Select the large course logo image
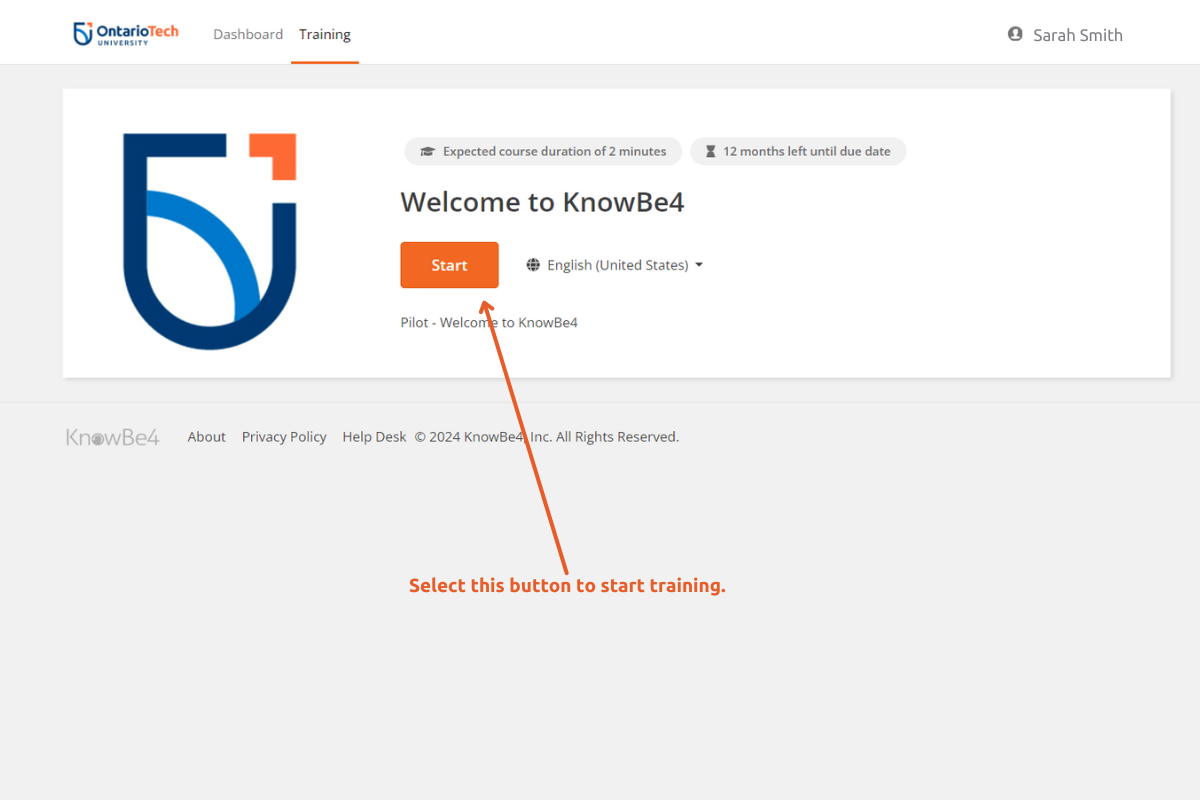This screenshot has width=1200, height=800. [x=210, y=240]
